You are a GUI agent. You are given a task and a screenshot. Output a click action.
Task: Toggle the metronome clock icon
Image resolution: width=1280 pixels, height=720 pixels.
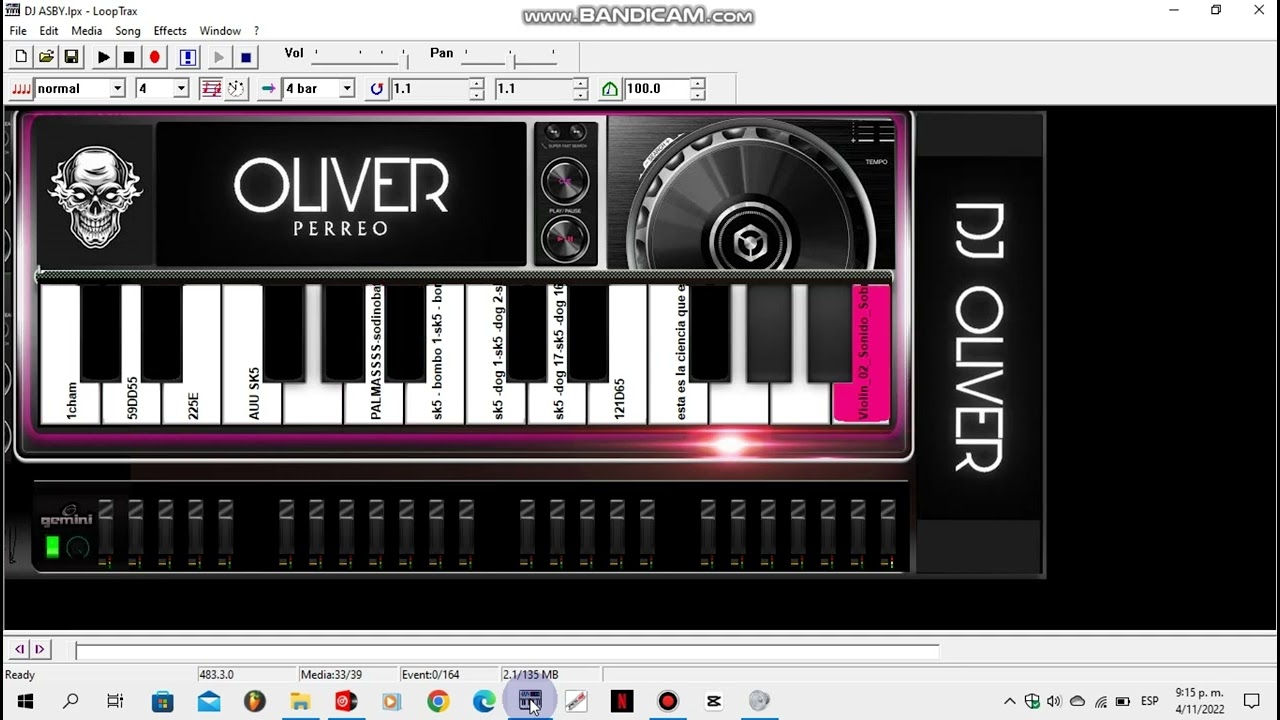coord(236,89)
